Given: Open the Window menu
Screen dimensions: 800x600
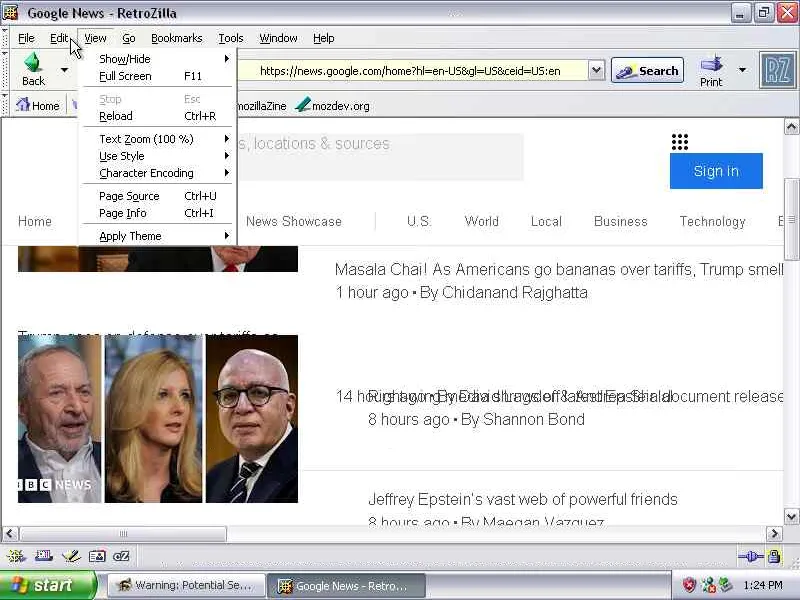Looking at the screenshot, I should click(278, 38).
